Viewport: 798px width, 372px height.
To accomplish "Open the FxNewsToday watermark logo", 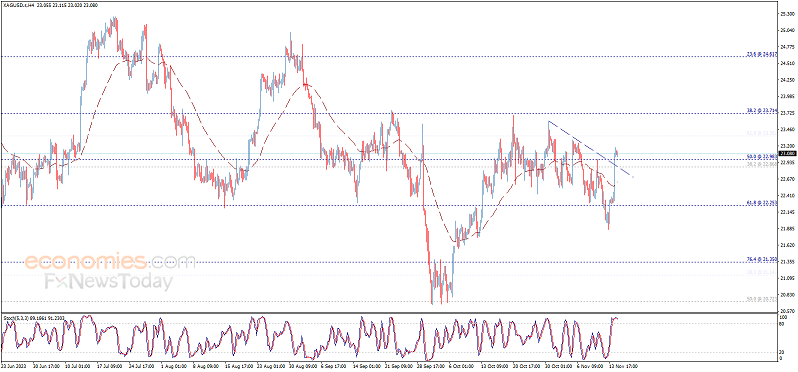I will tap(107, 281).
